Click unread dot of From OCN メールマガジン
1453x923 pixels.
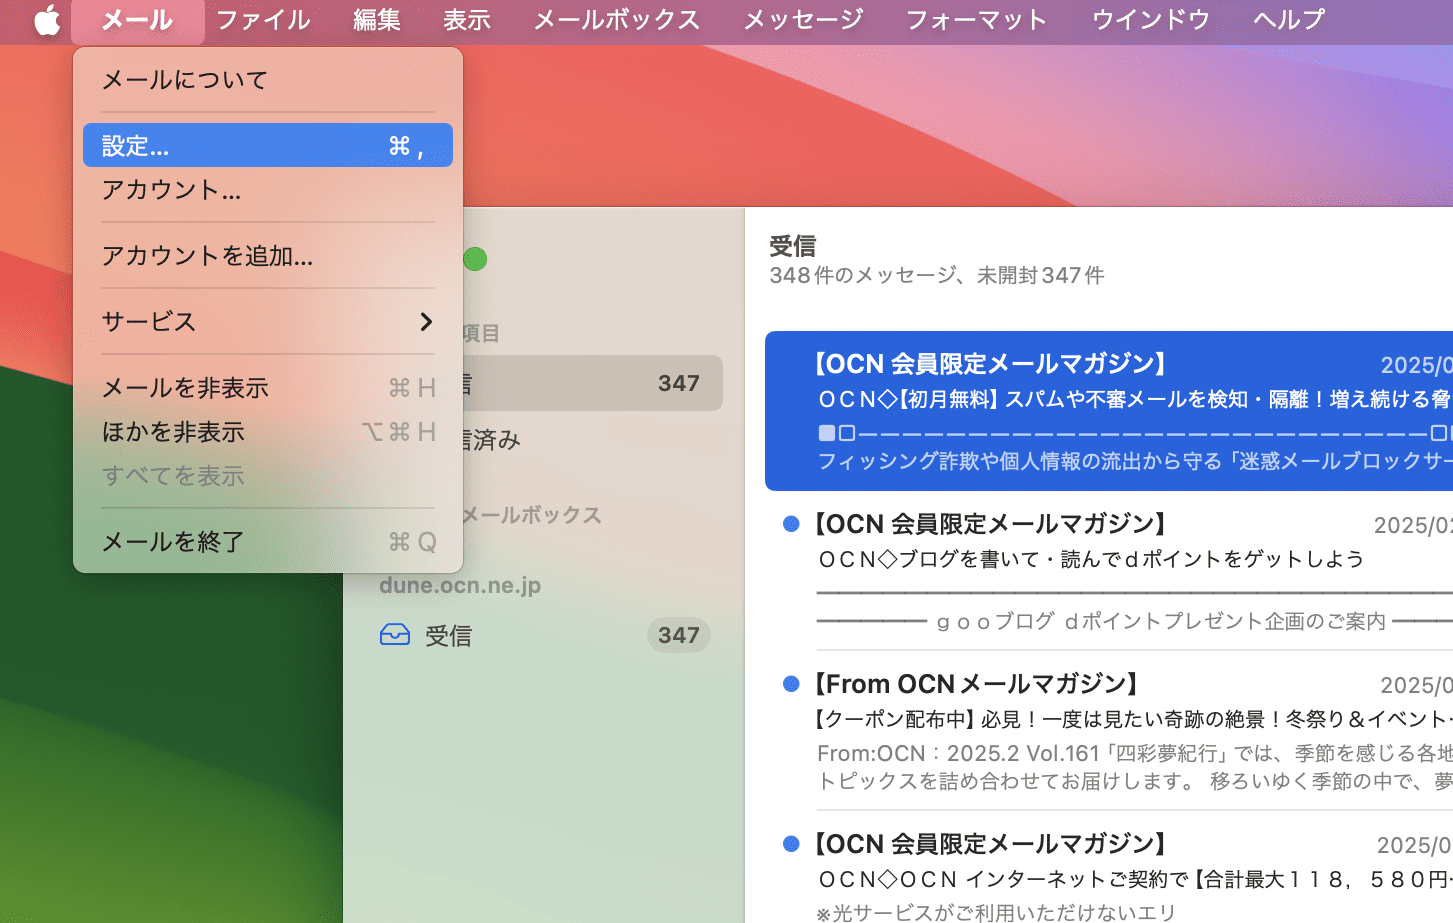pyautogui.click(x=791, y=684)
